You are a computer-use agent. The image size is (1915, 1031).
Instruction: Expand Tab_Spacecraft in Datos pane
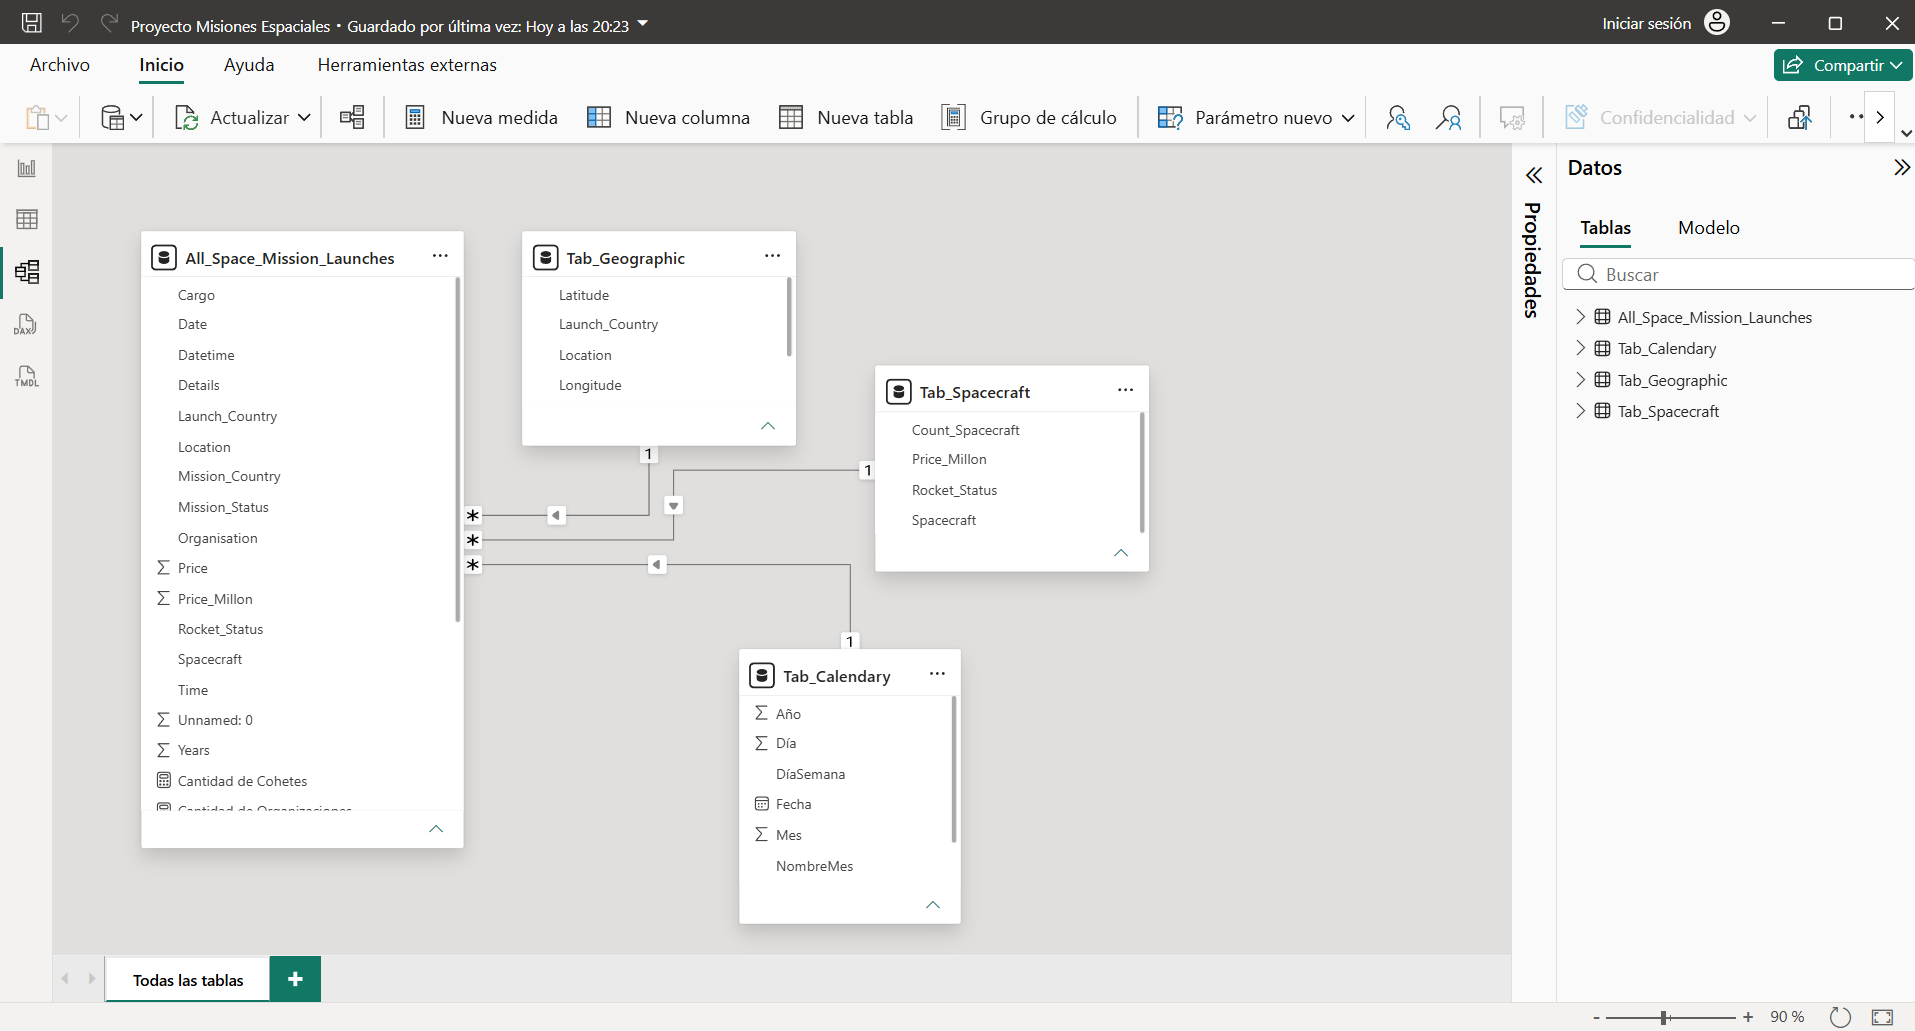(1580, 411)
